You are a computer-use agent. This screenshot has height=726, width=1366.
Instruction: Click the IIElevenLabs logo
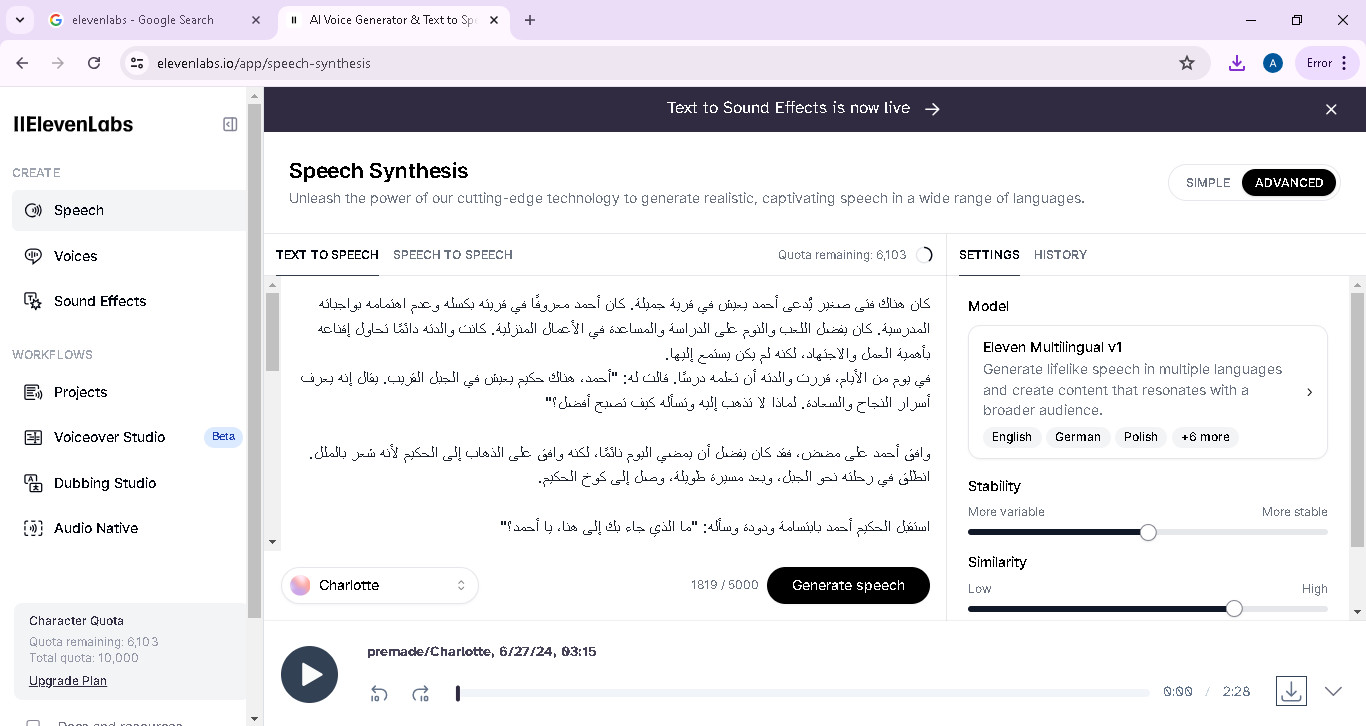pos(73,124)
